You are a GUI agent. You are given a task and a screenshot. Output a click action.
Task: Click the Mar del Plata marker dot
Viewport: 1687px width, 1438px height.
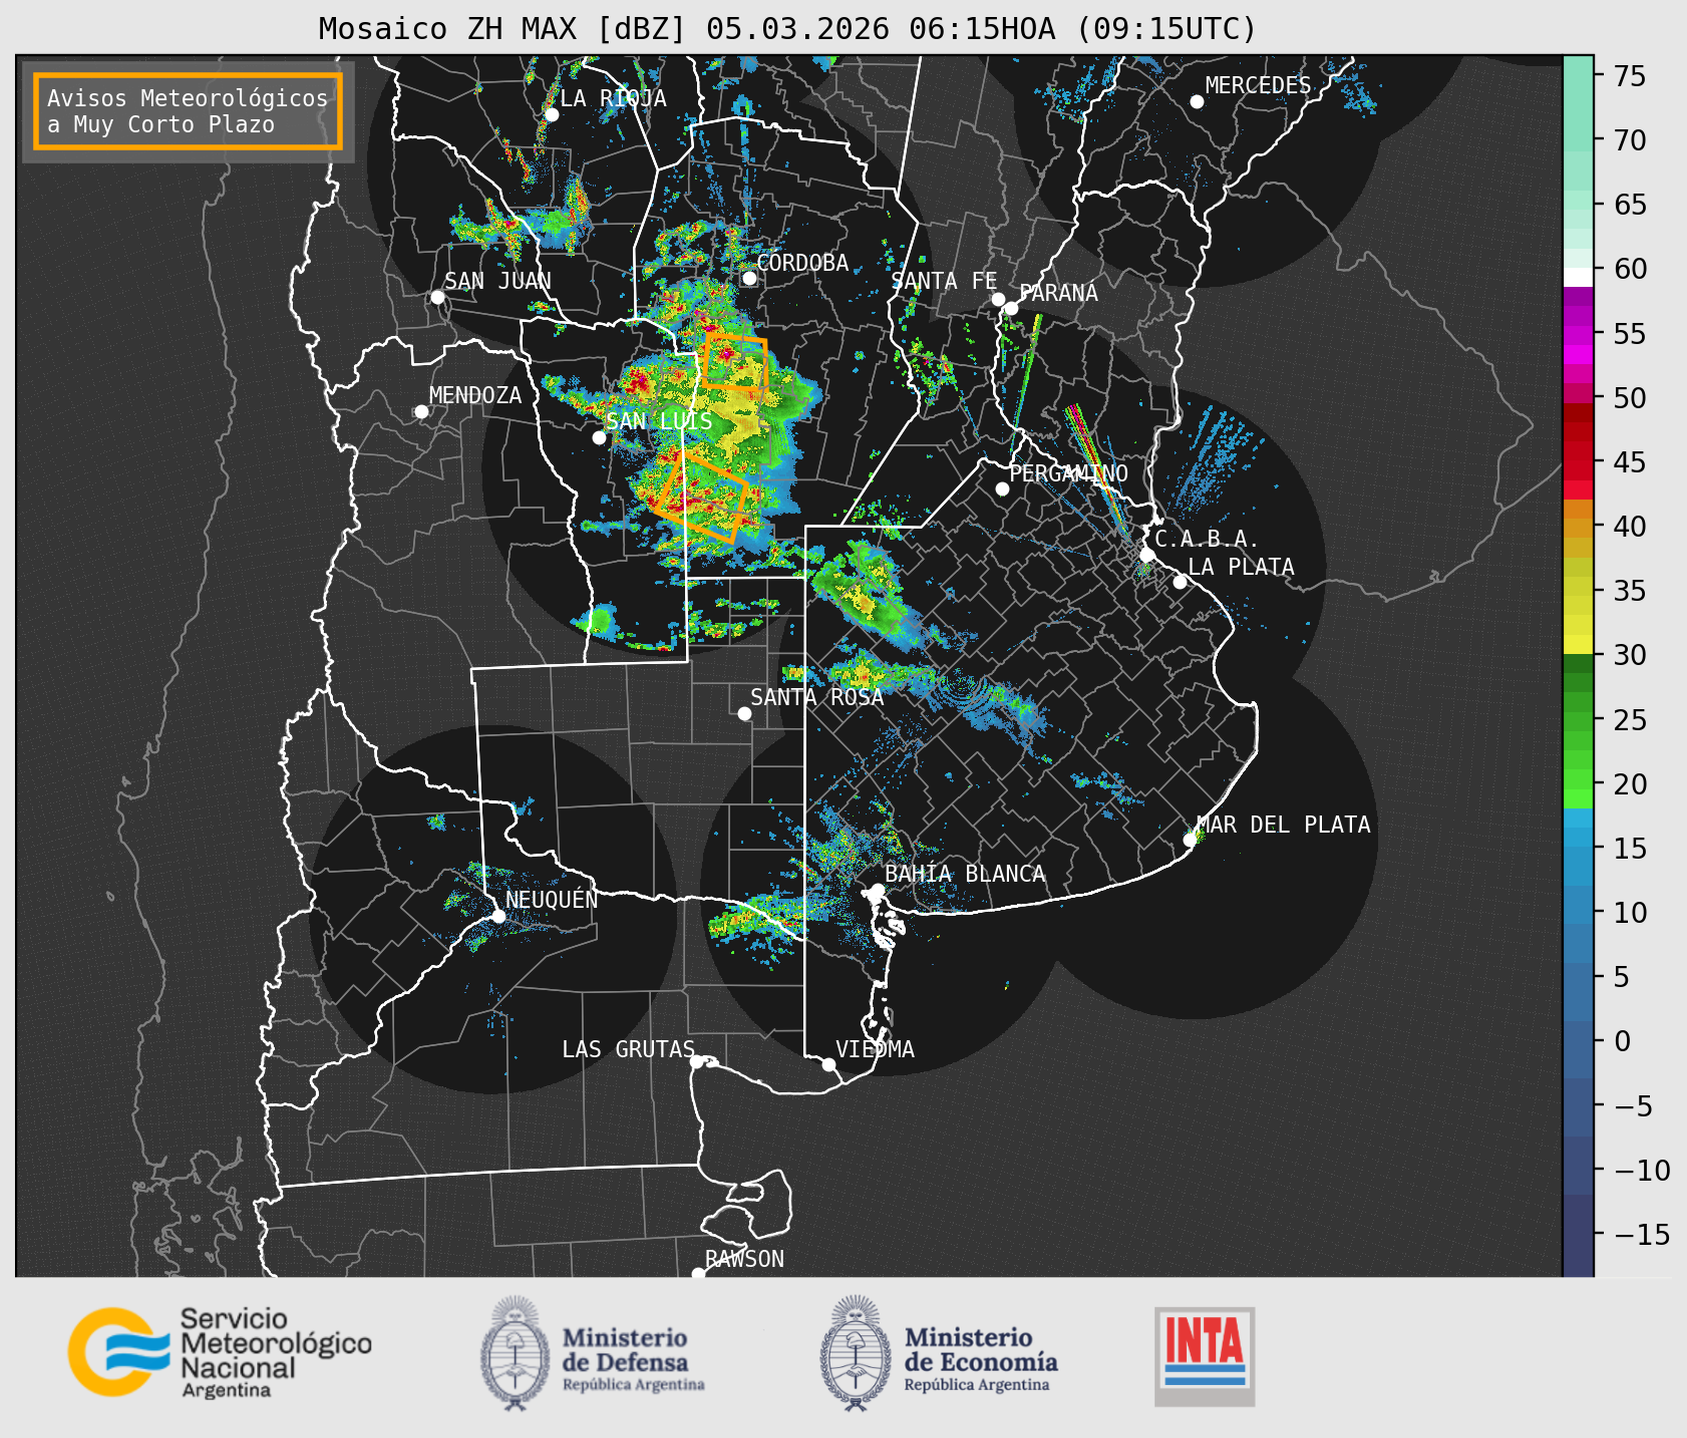pyautogui.click(x=1190, y=840)
